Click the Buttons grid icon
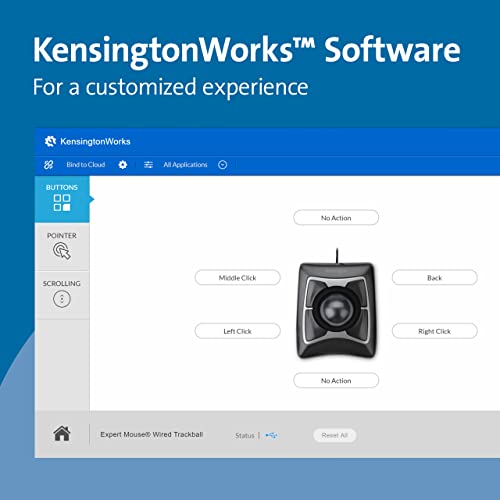Screen dimensions: 500x500 [62, 203]
